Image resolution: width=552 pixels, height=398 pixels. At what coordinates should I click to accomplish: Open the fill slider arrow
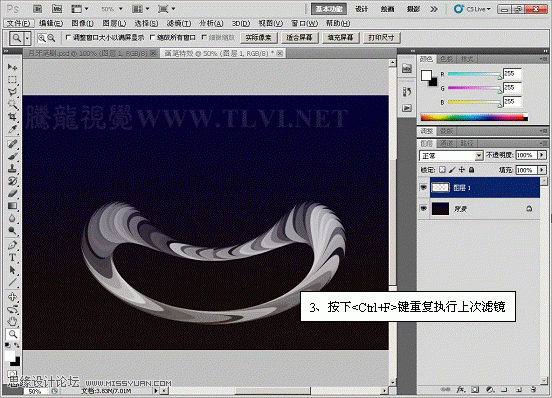click(x=542, y=170)
